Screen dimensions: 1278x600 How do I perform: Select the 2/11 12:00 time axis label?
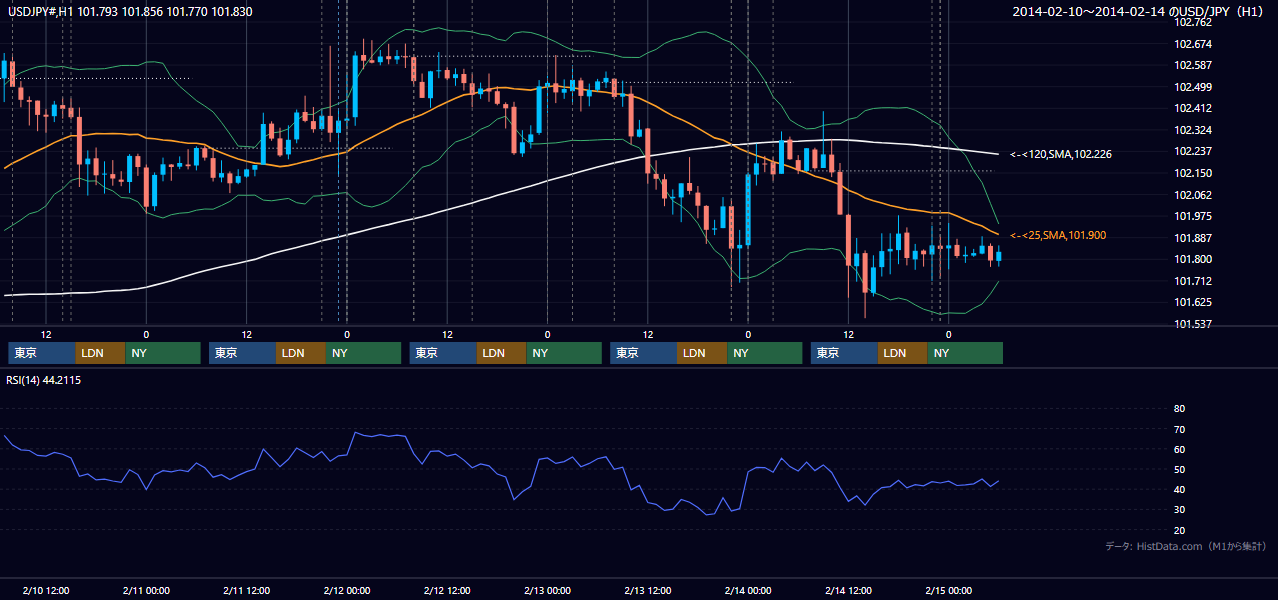tap(246, 591)
